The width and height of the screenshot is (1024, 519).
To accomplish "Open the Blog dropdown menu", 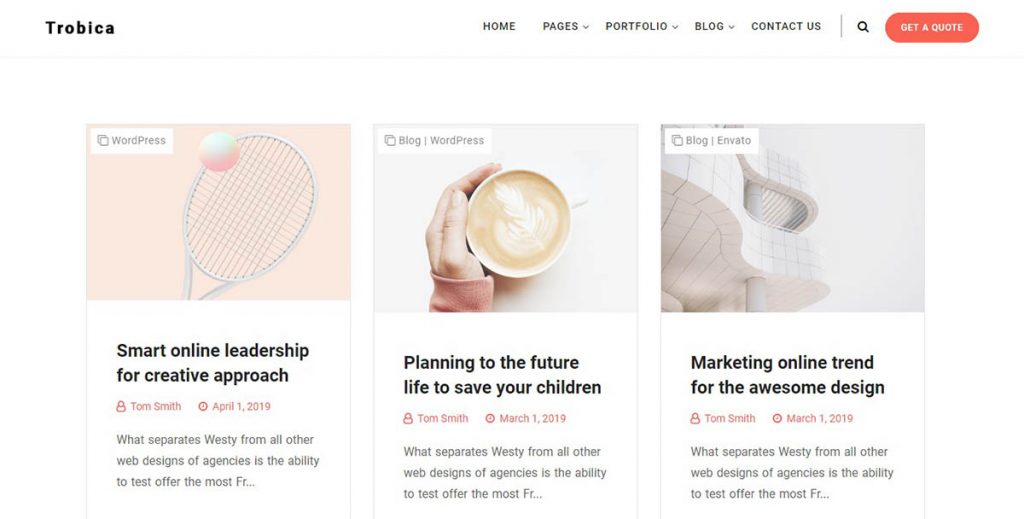I will 714,27.
